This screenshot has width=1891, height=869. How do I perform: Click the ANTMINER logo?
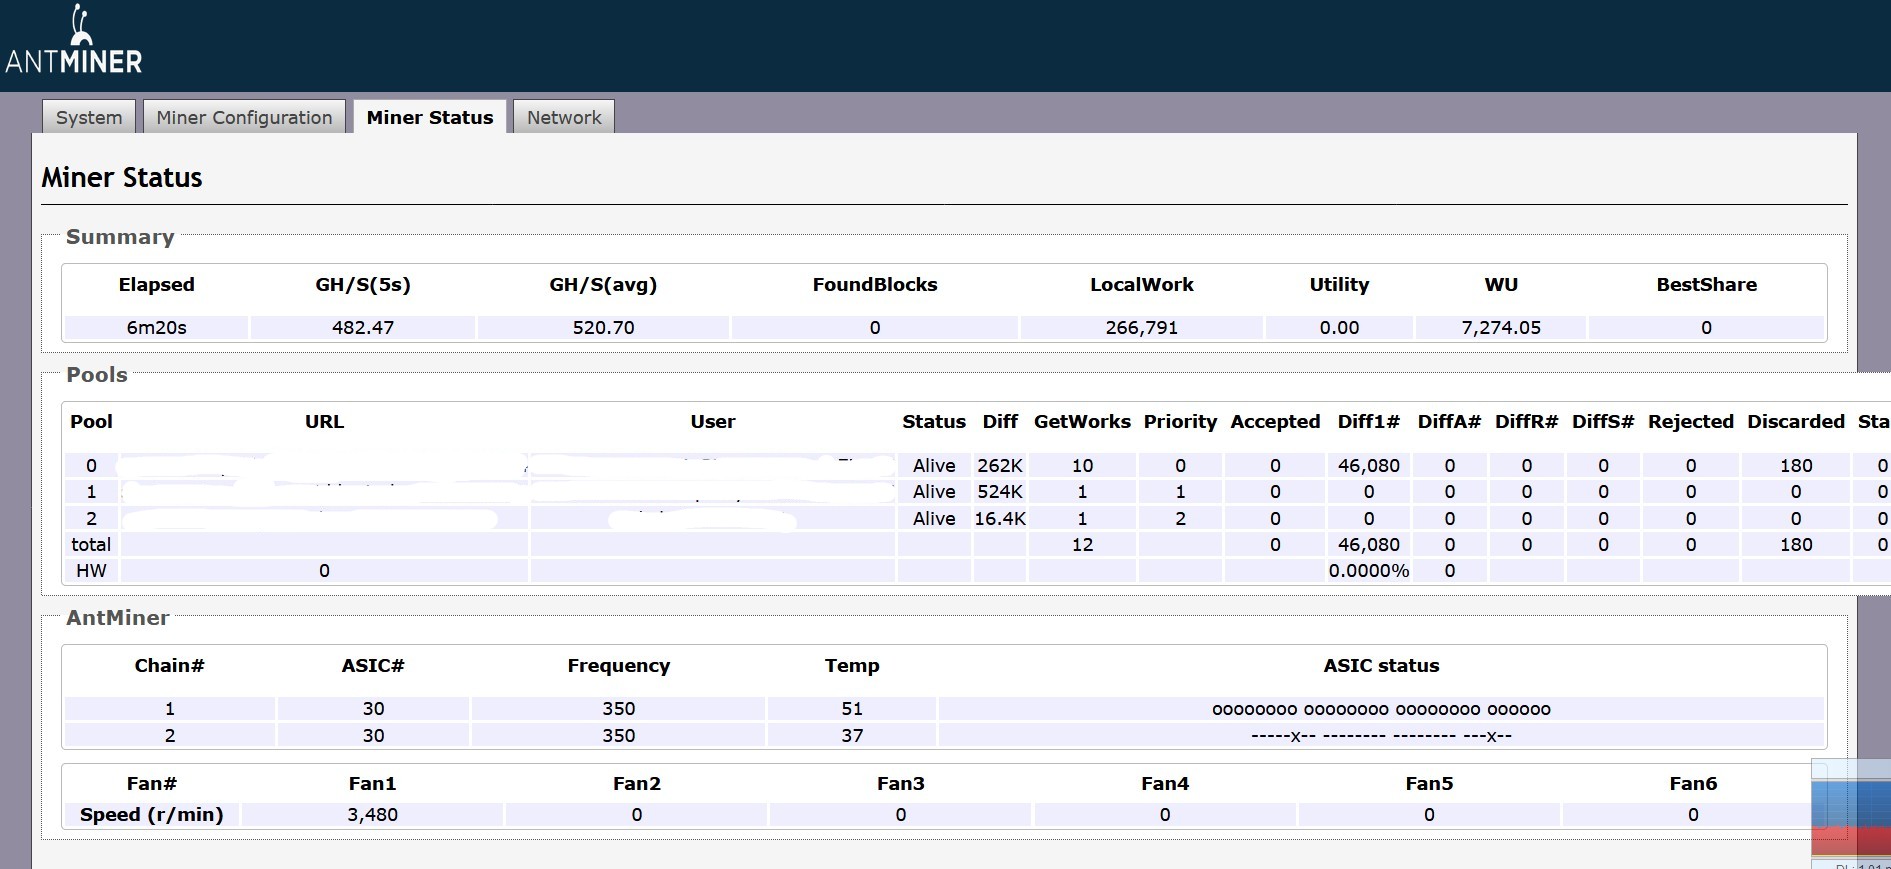pyautogui.click(x=74, y=41)
